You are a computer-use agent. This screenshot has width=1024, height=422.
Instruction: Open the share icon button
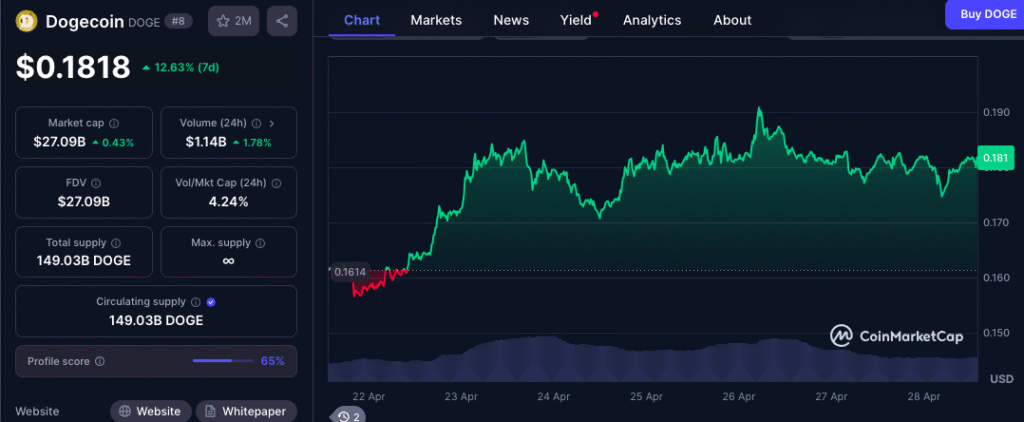point(282,21)
